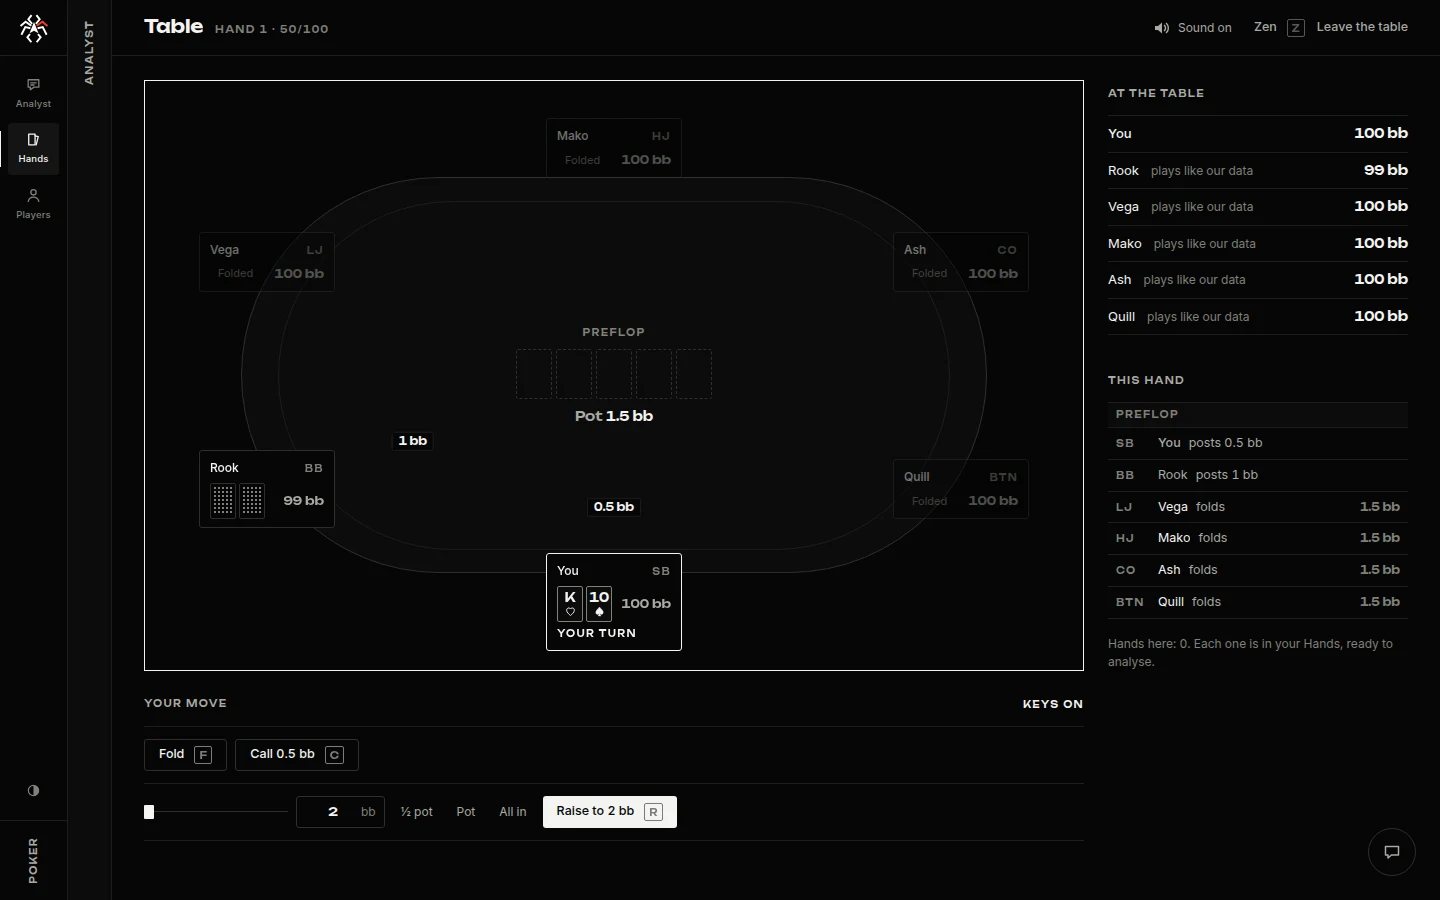Click the vertical Poker label

33,860
